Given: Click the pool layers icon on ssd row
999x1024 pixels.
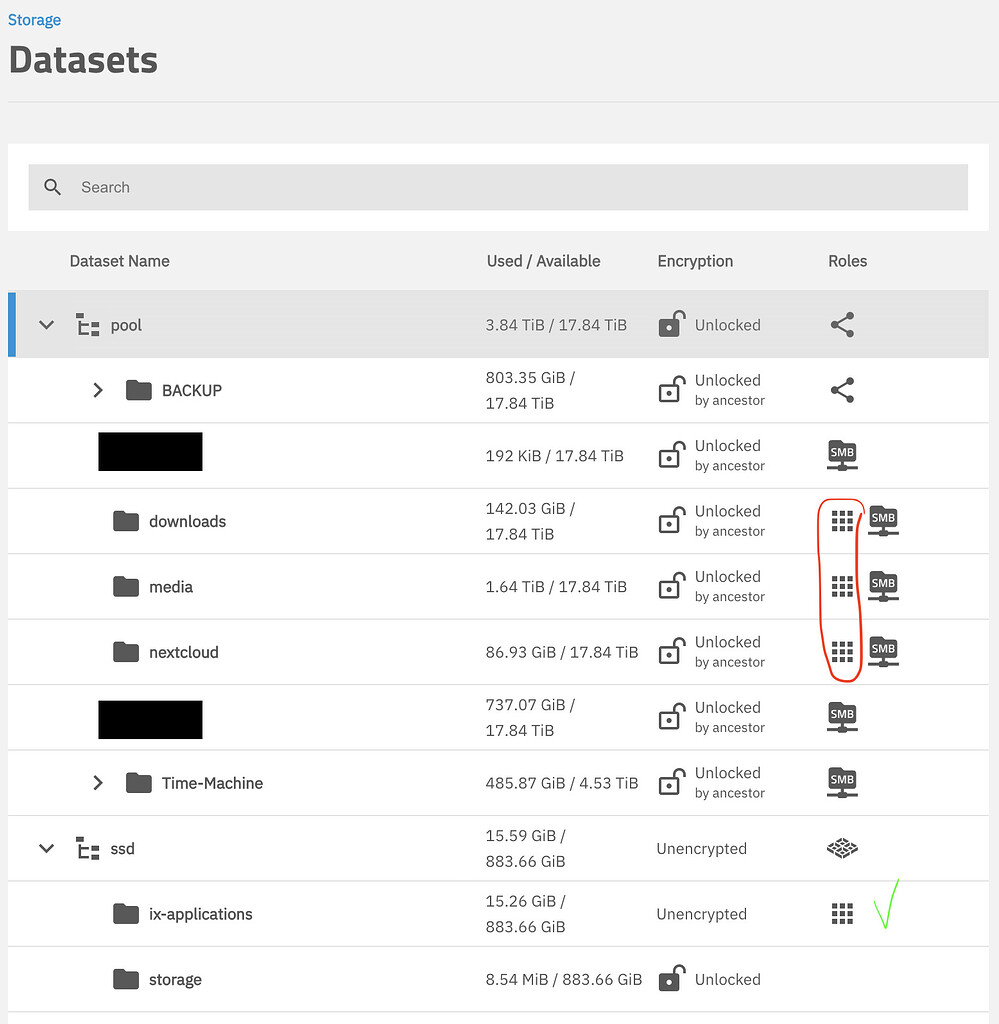Looking at the screenshot, I should 841,847.
